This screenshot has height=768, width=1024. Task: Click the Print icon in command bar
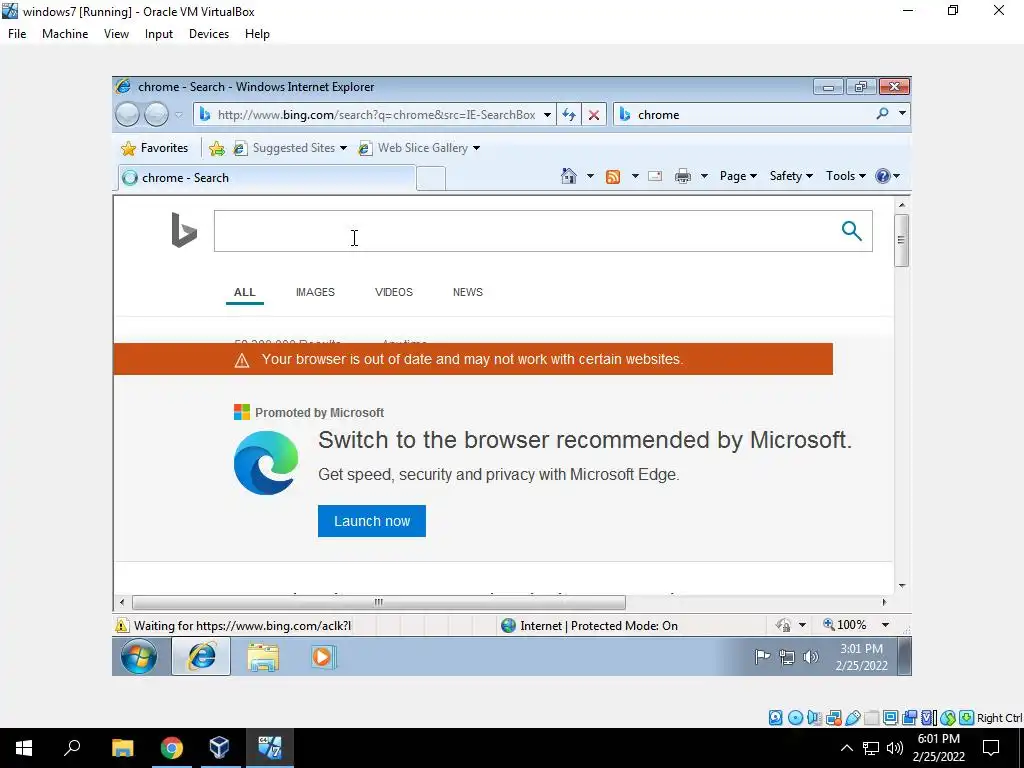(x=683, y=176)
